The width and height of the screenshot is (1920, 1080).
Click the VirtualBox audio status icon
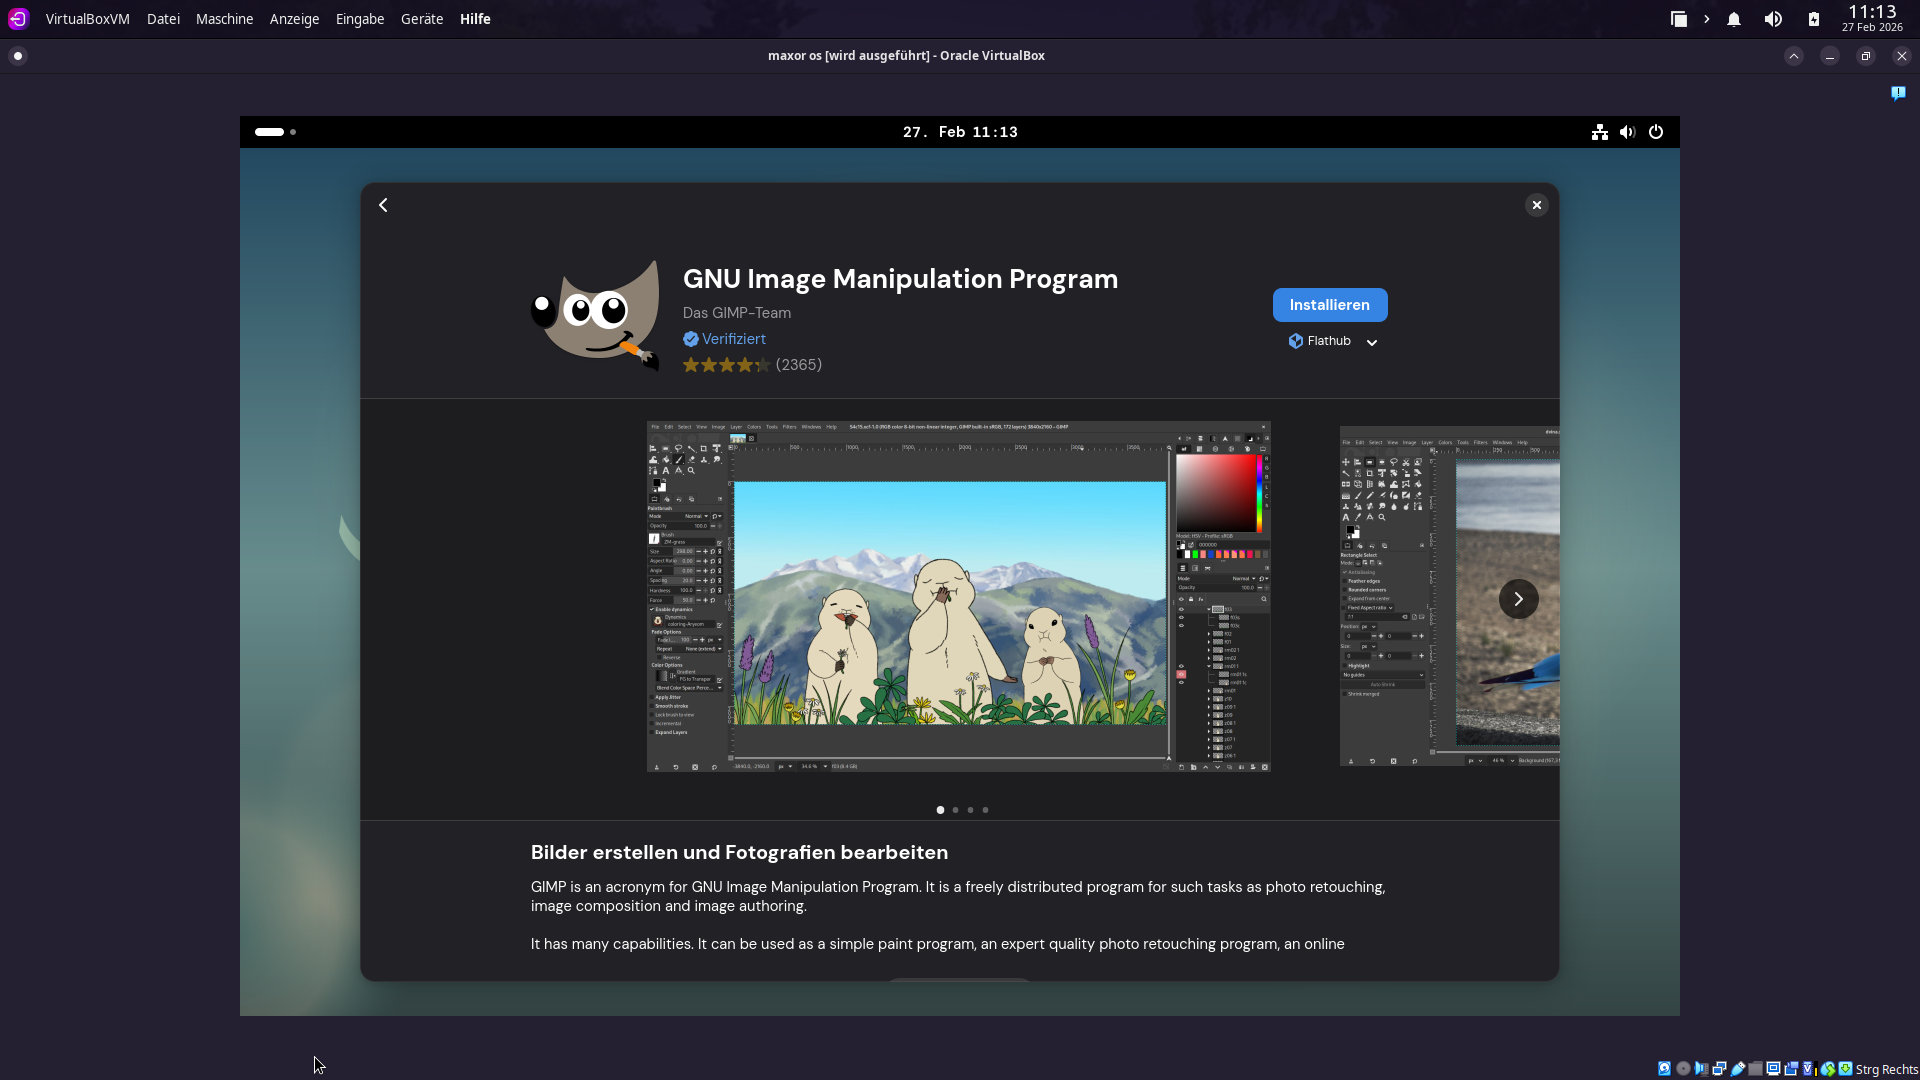click(x=1701, y=1068)
